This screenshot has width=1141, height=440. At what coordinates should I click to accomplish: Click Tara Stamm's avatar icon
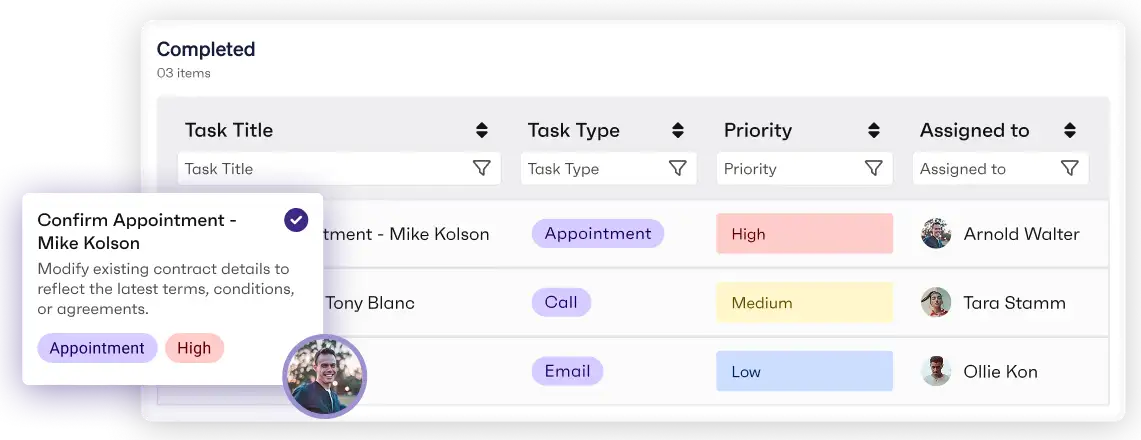pos(936,303)
